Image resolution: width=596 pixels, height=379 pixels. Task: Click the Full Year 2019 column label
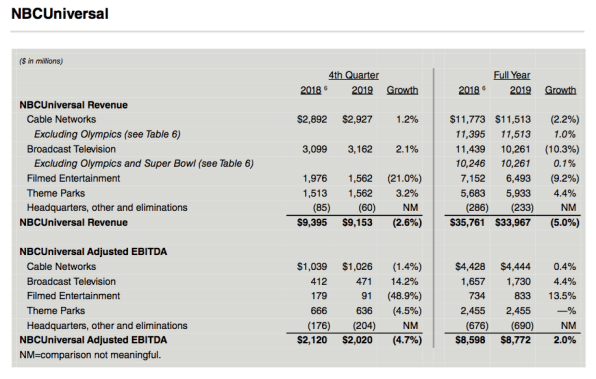click(x=520, y=90)
